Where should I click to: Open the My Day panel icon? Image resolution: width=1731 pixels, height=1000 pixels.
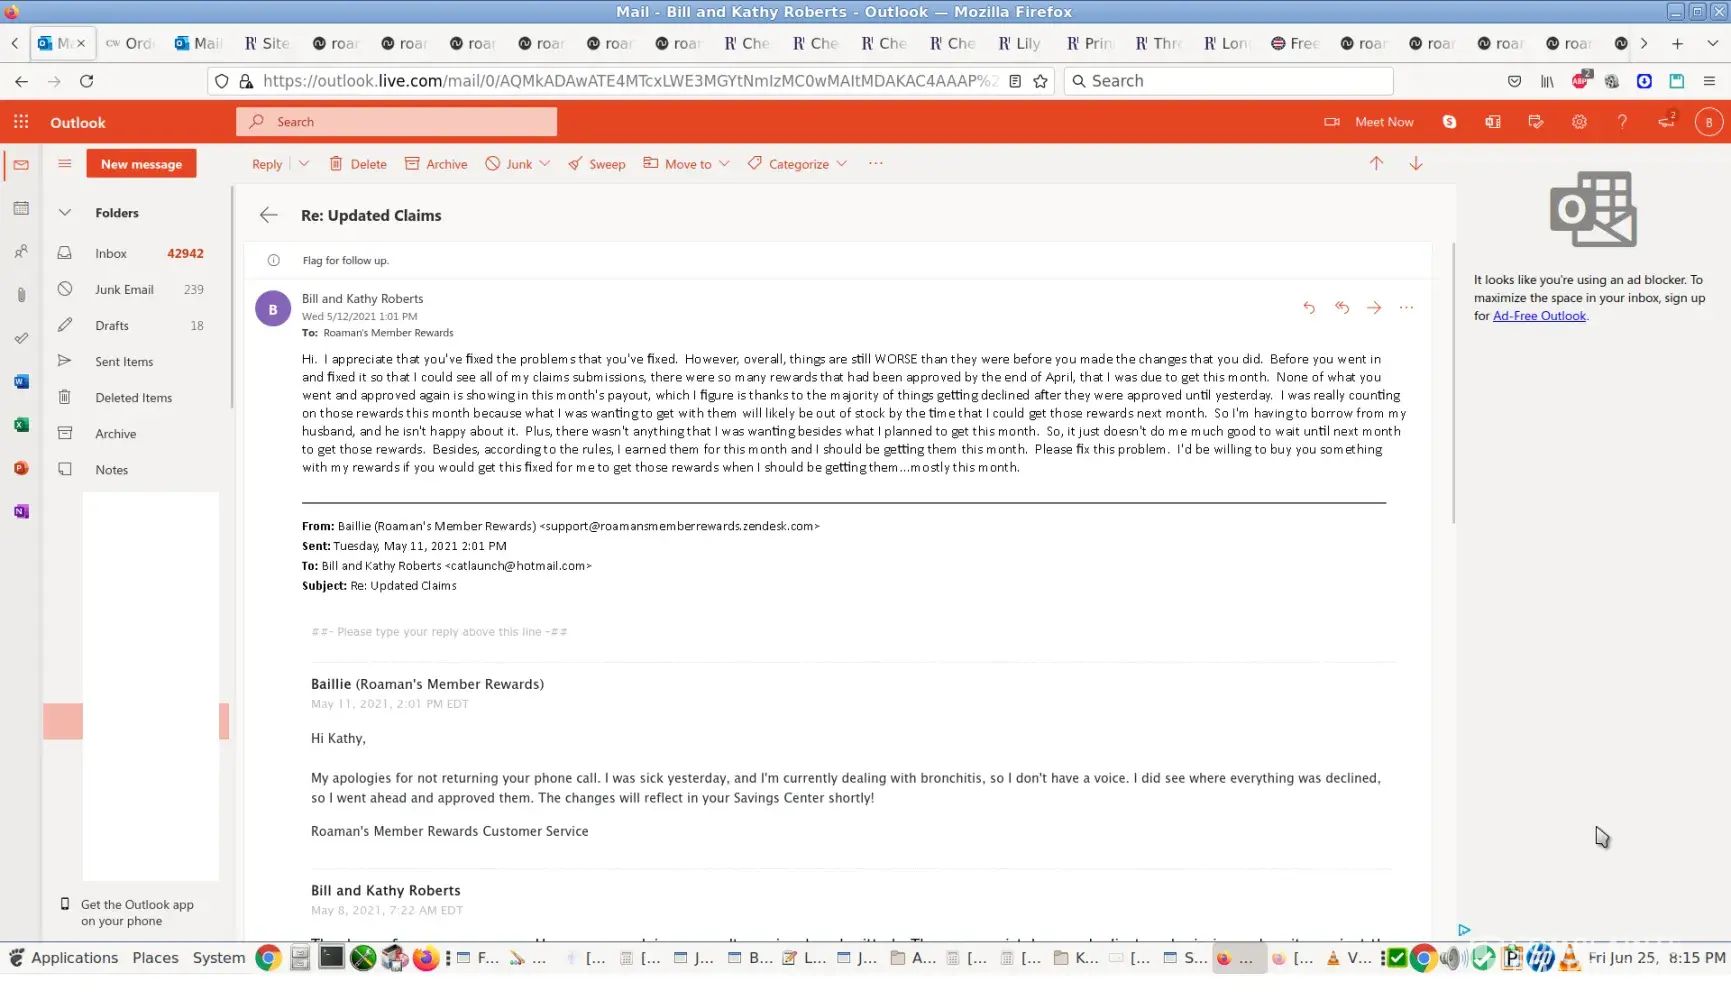[1536, 122]
